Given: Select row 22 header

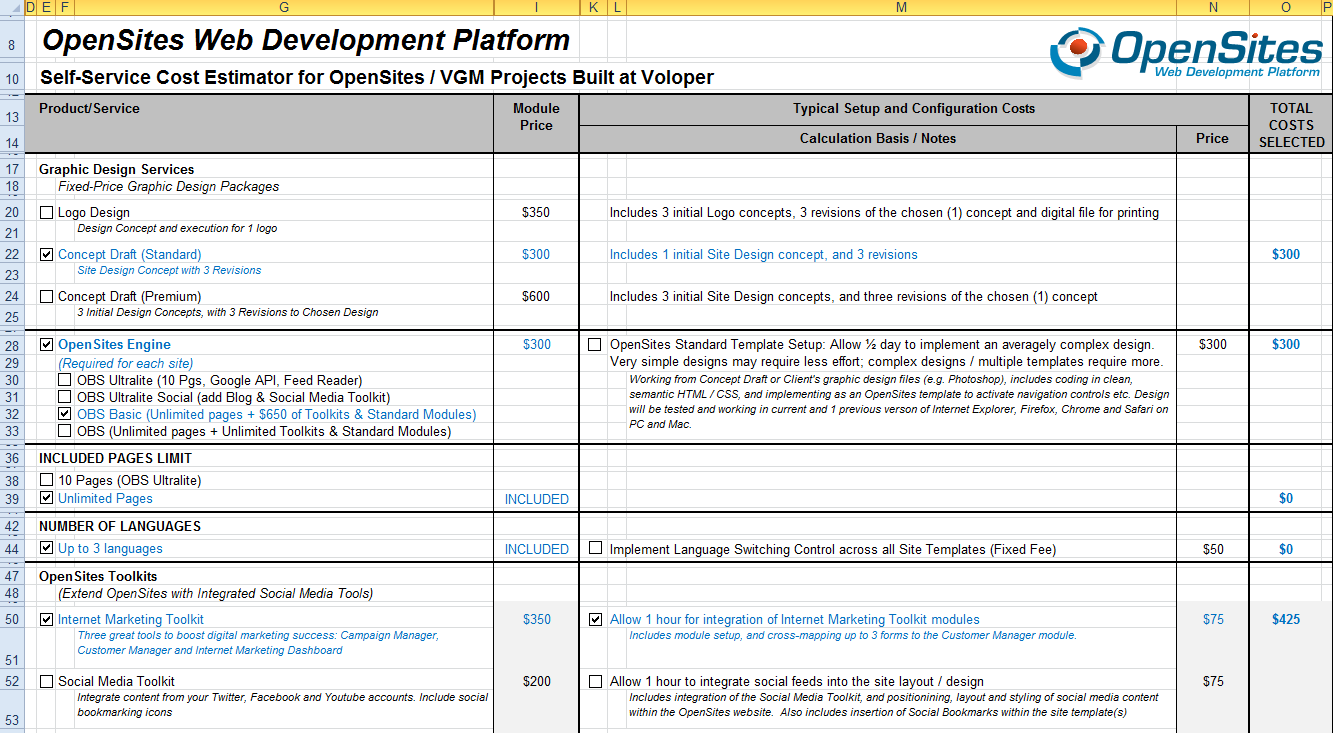Looking at the screenshot, I should (12, 255).
